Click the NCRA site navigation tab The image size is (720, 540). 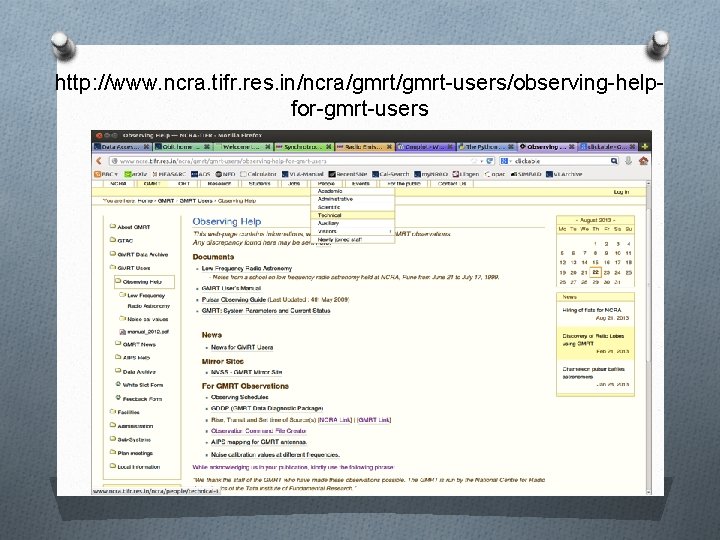click(118, 184)
